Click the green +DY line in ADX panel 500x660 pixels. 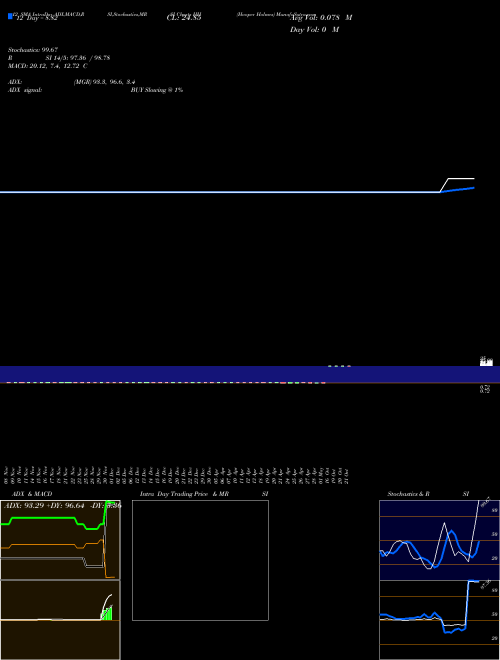(42, 519)
